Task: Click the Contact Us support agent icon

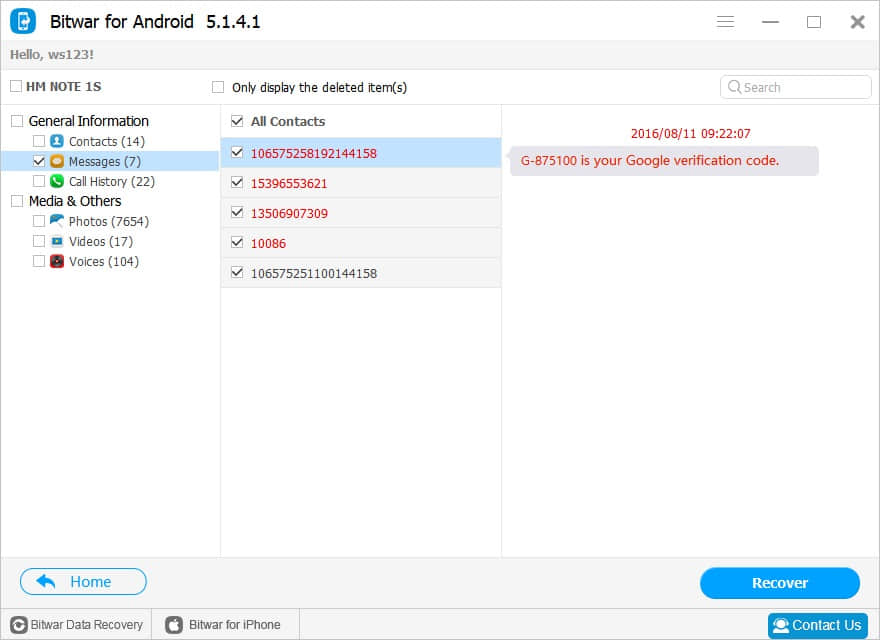Action: click(780, 625)
